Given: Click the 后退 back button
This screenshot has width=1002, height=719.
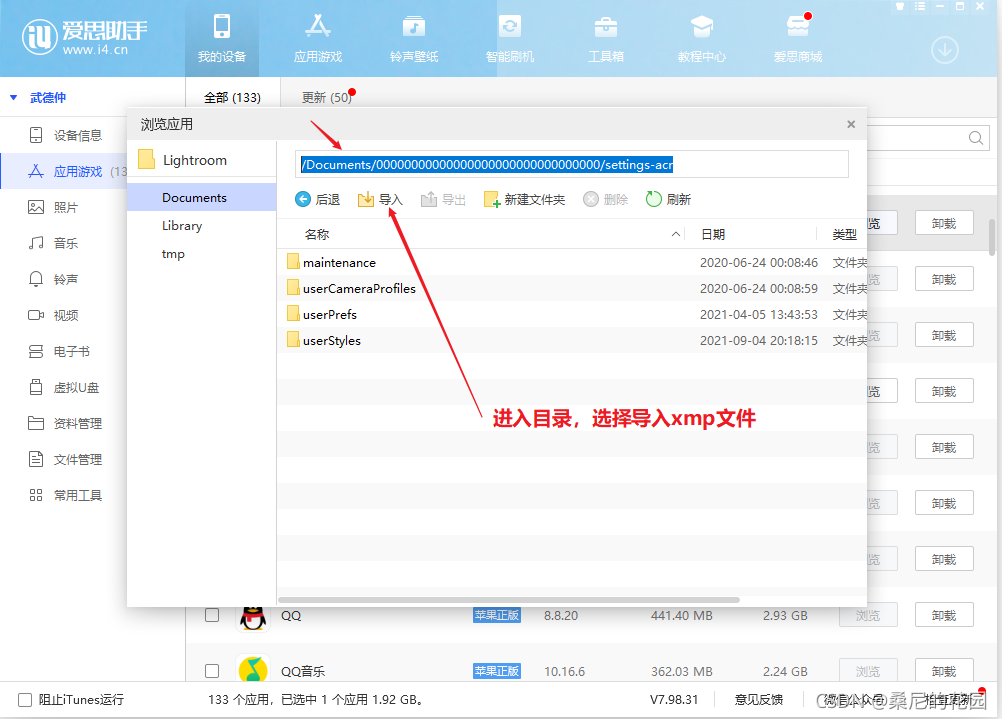Looking at the screenshot, I should tap(318, 199).
